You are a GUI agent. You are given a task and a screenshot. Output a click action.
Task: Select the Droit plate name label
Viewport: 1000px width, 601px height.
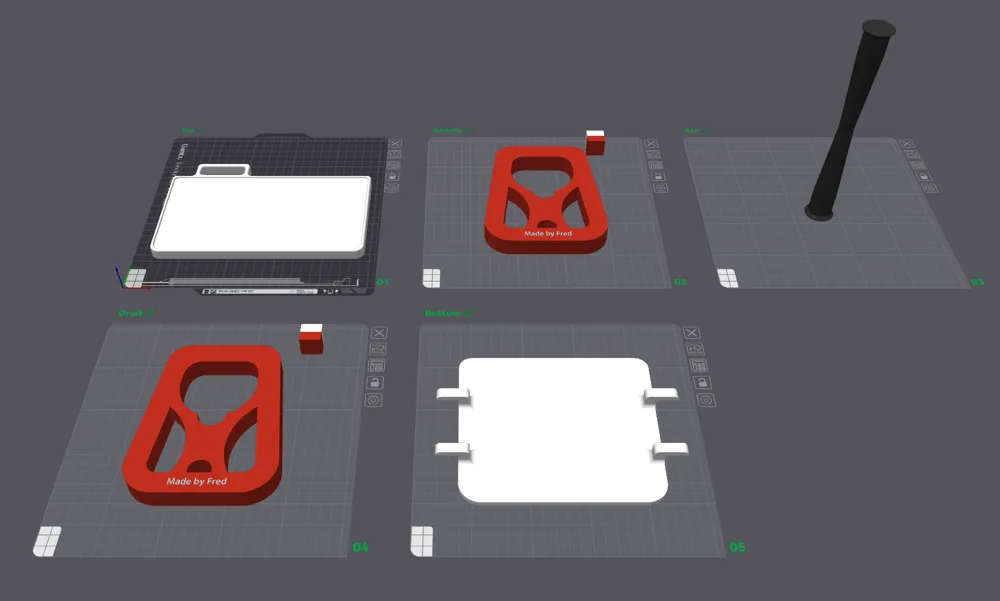[131, 313]
